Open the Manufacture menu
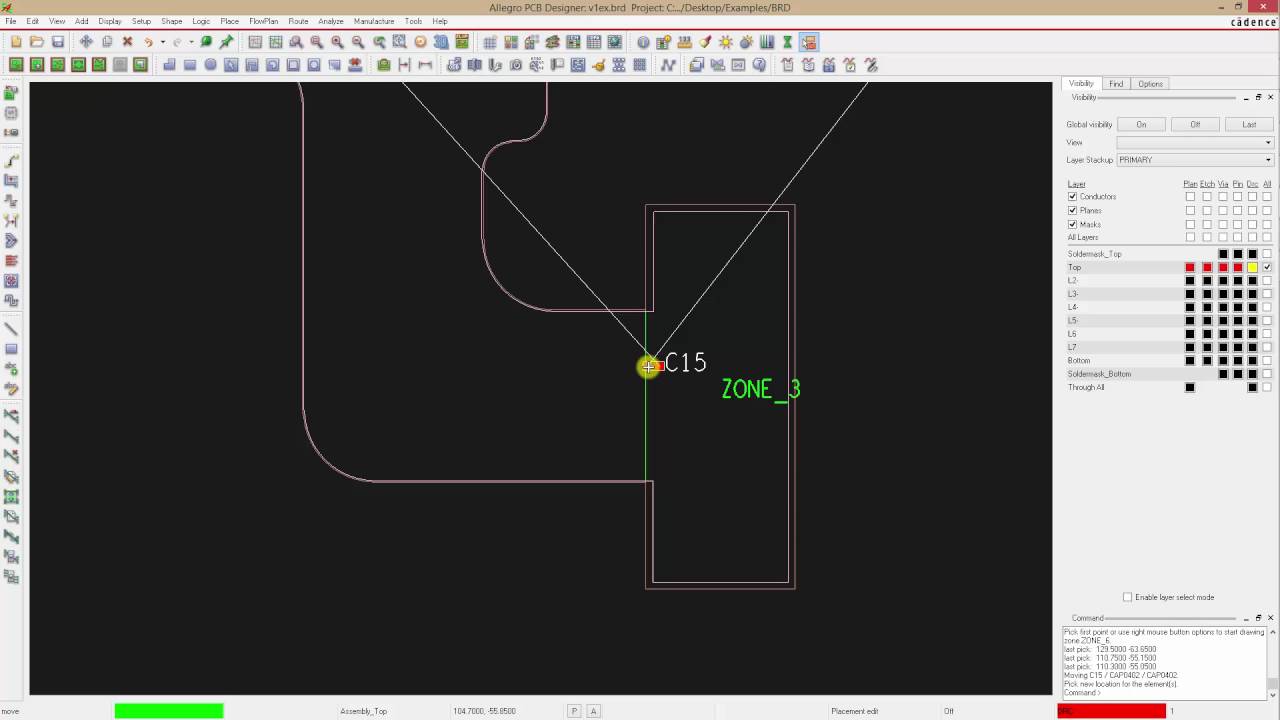This screenshot has width=1280, height=720. [x=374, y=21]
